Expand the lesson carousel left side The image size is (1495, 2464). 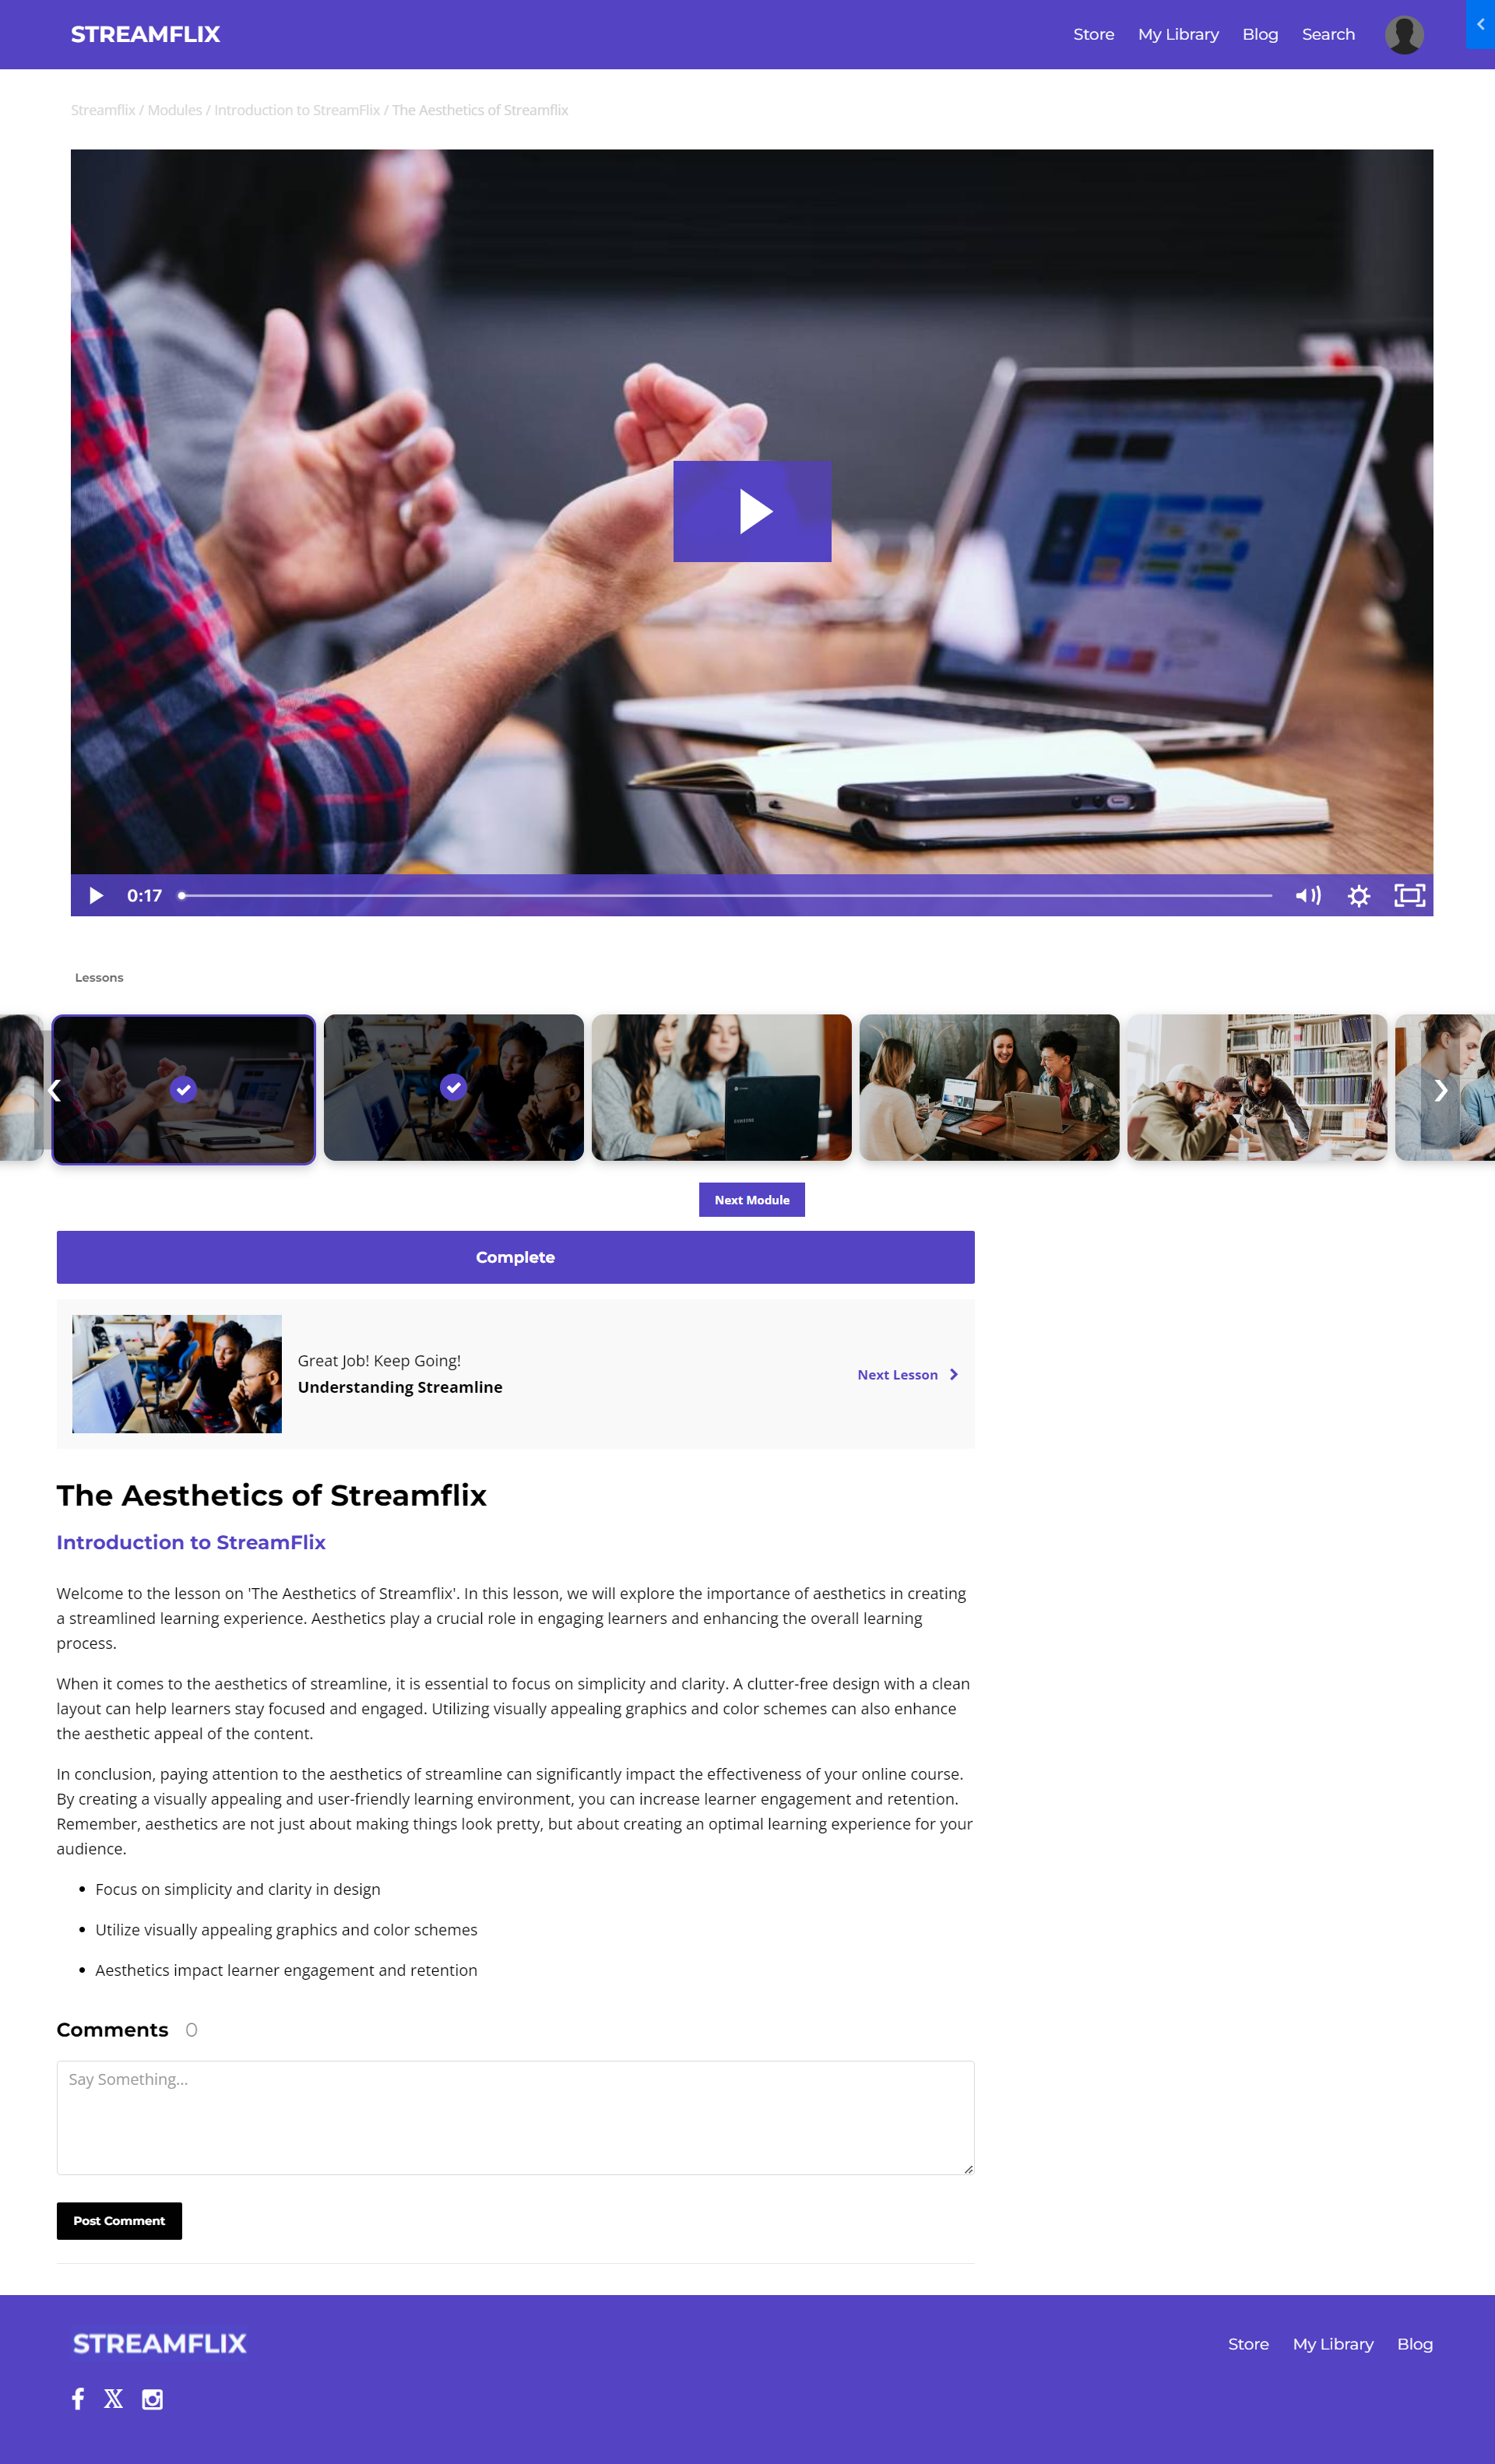pyautogui.click(x=51, y=1088)
